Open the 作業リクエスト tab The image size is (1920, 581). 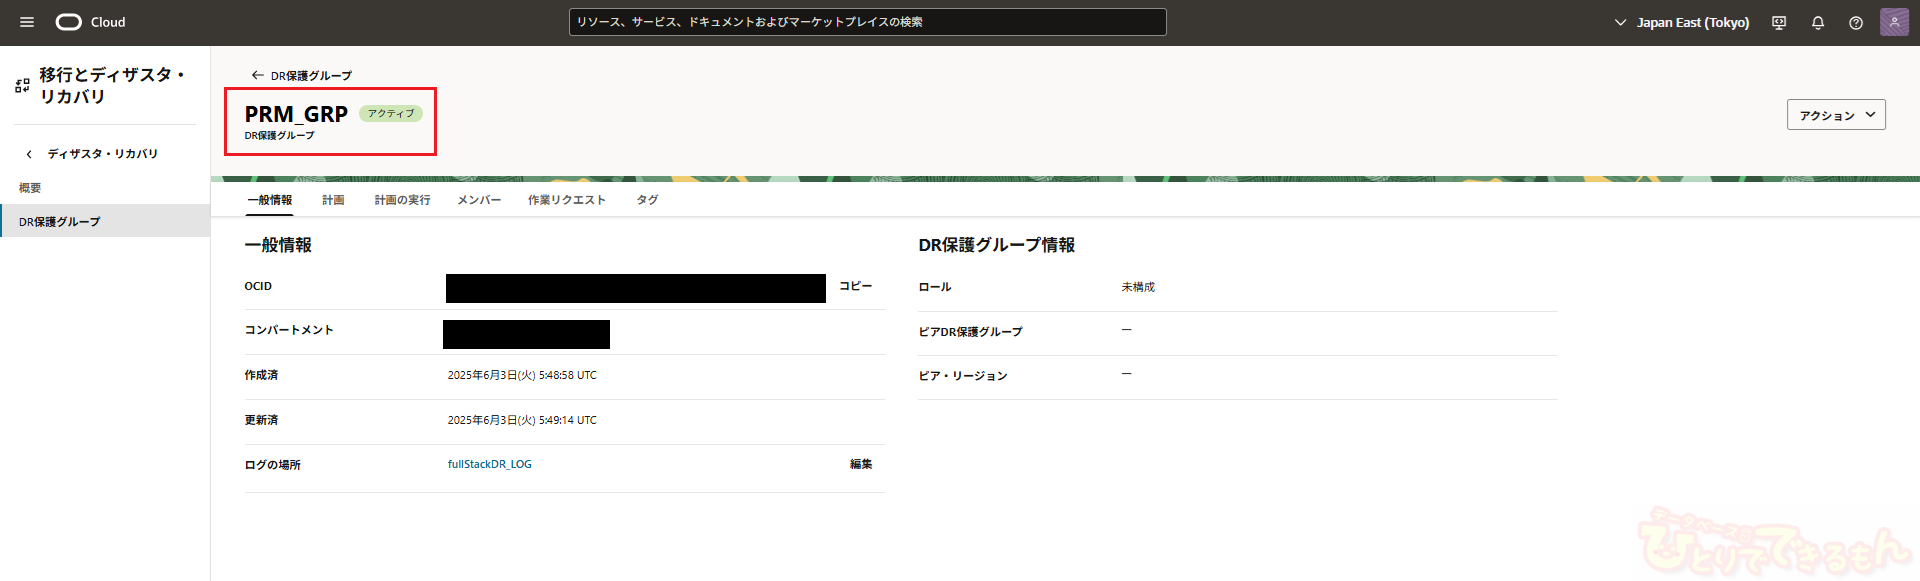[x=567, y=200]
